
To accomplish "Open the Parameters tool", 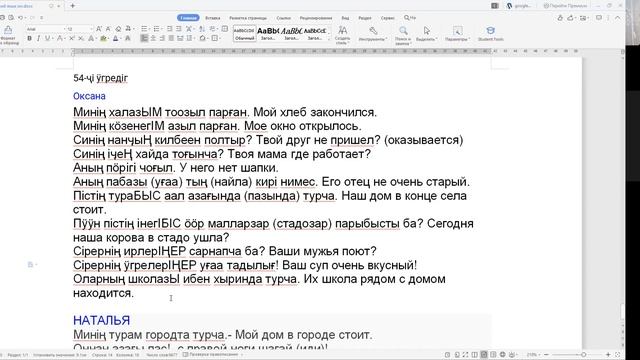I will click(x=458, y=34).
